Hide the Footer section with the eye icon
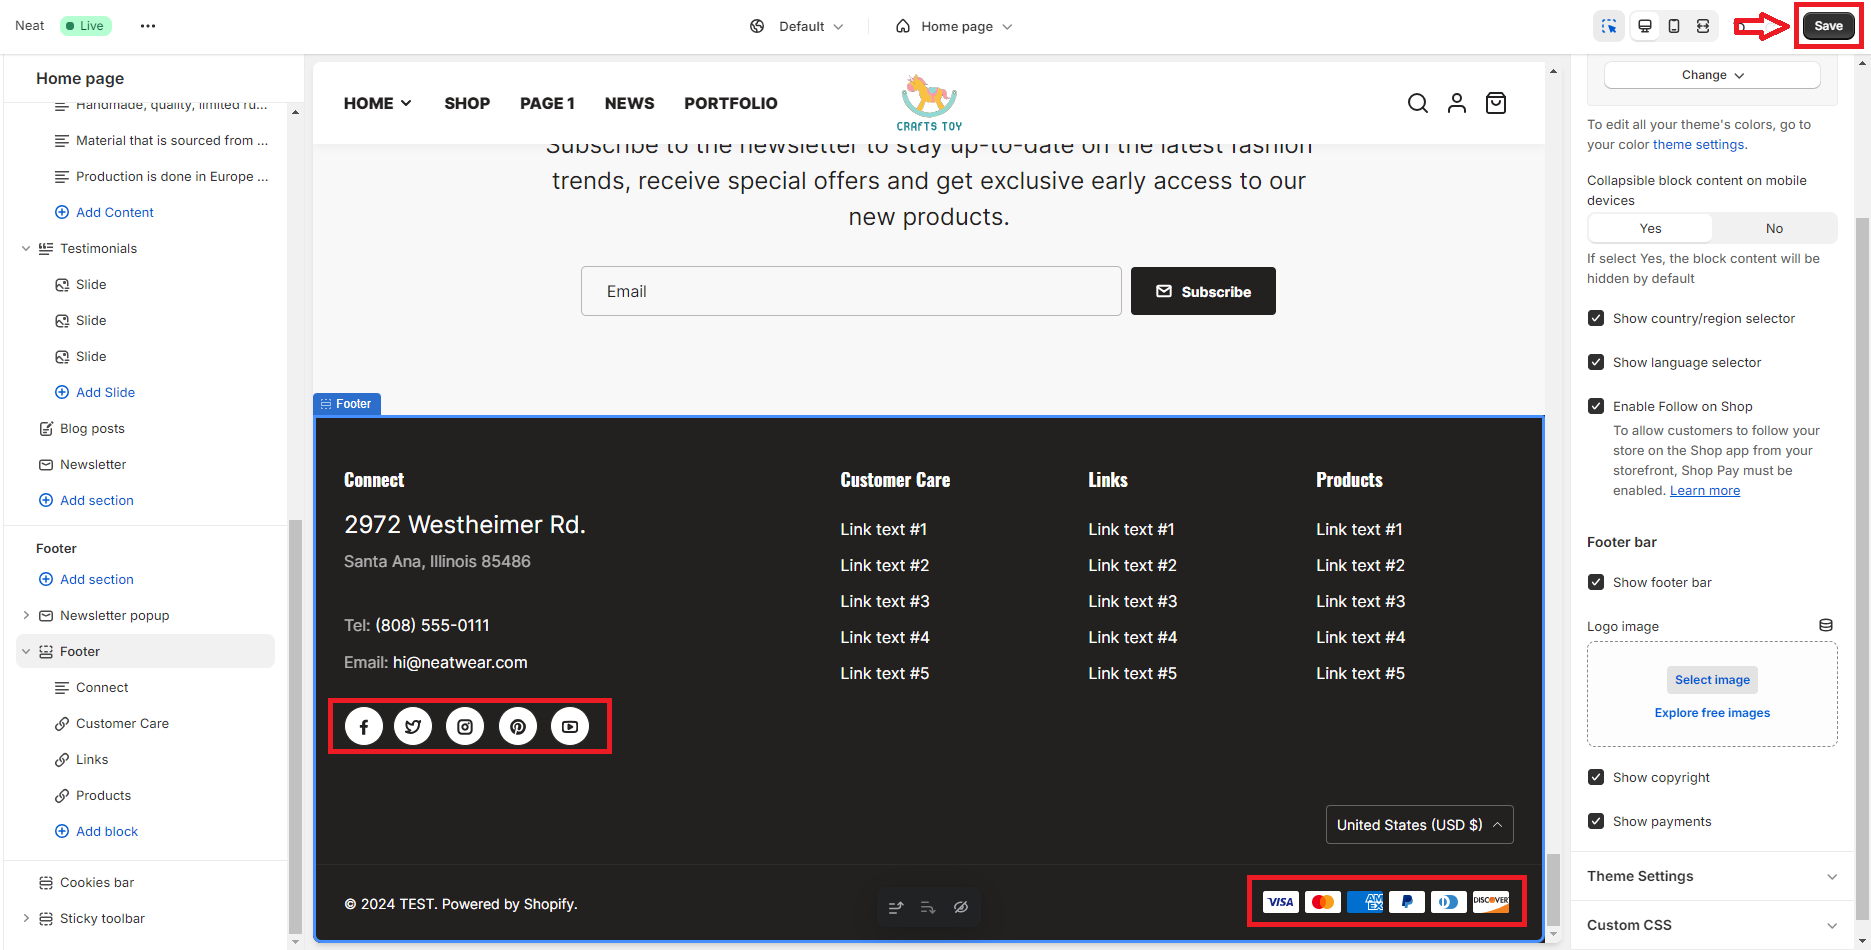 961,907
